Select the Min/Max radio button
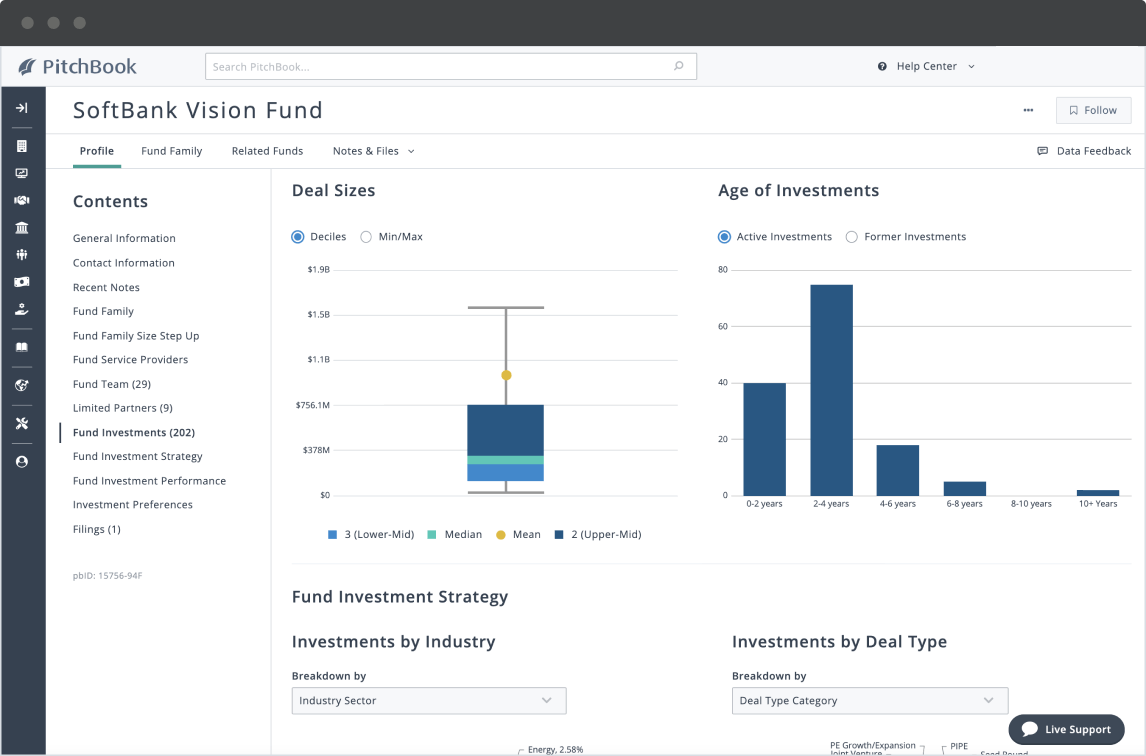This screenshot has height=756, width=1146. coord(366,237)
